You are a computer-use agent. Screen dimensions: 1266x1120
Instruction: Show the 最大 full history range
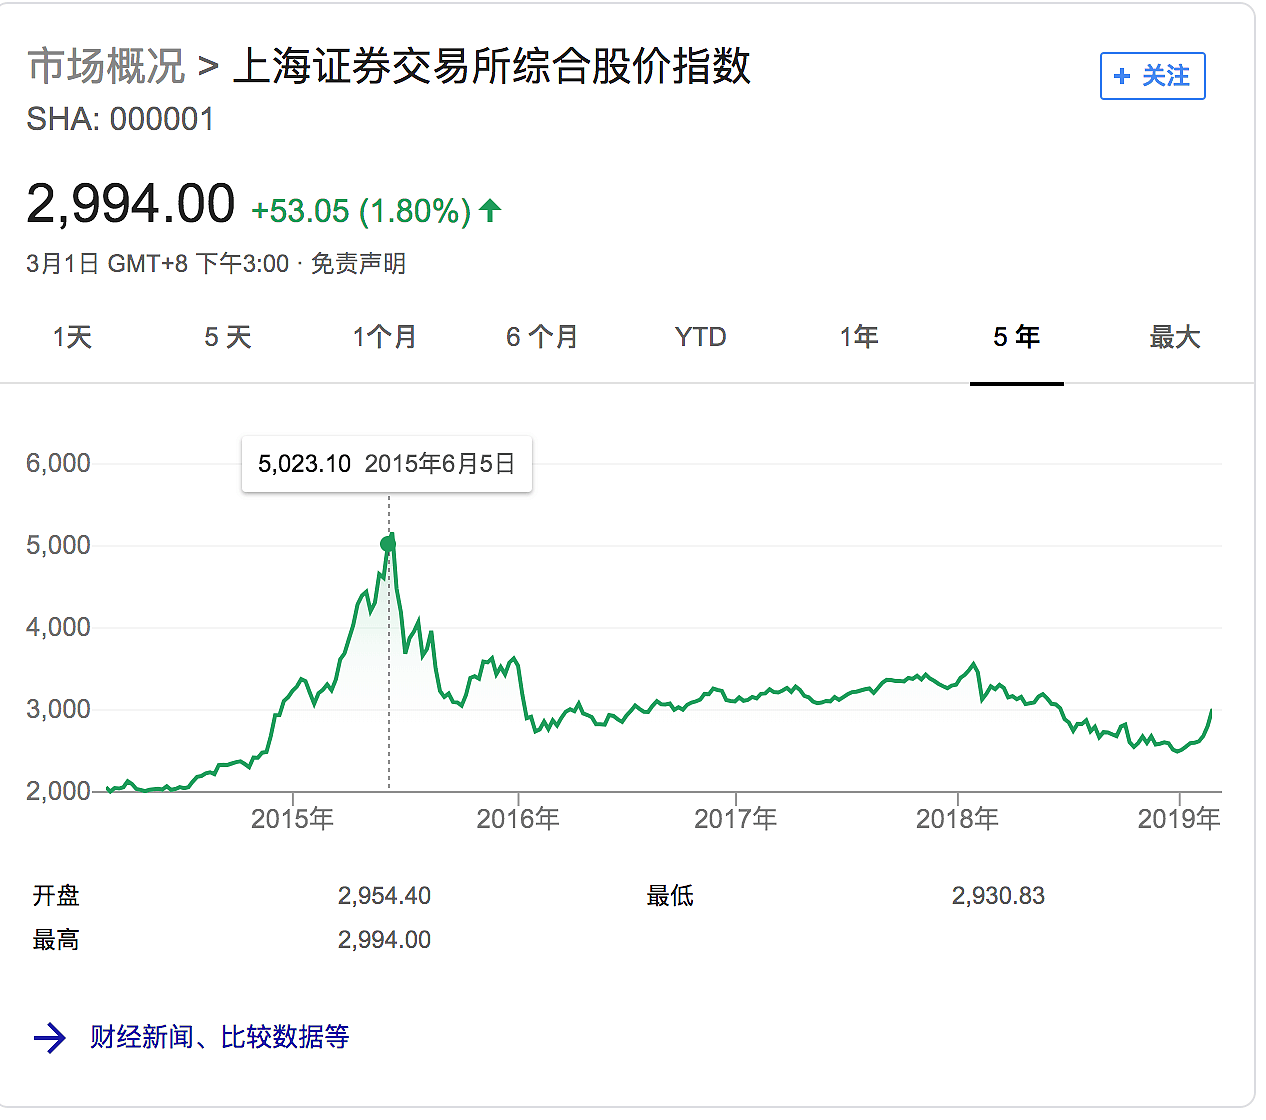1174,337
